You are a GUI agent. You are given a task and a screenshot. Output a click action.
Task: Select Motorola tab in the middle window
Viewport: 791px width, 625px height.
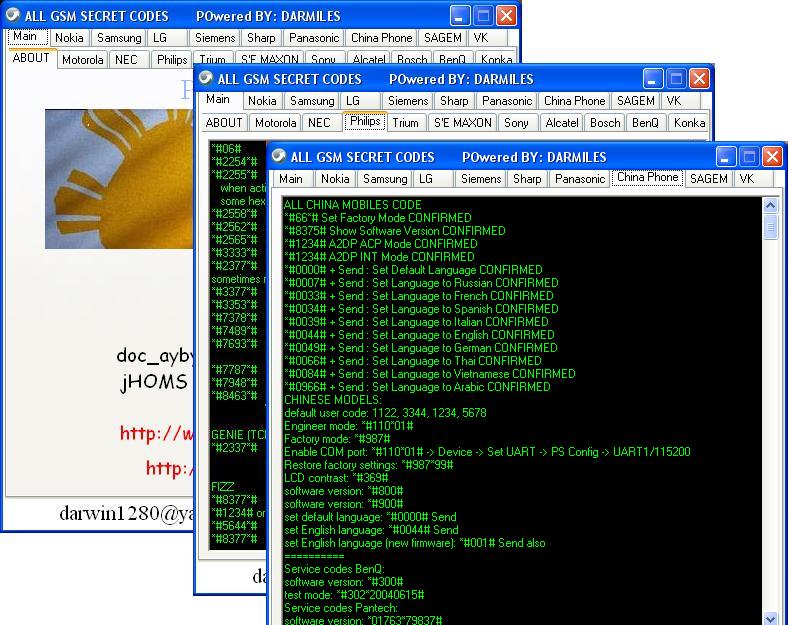pyautogui.click(x=275, y=123)
